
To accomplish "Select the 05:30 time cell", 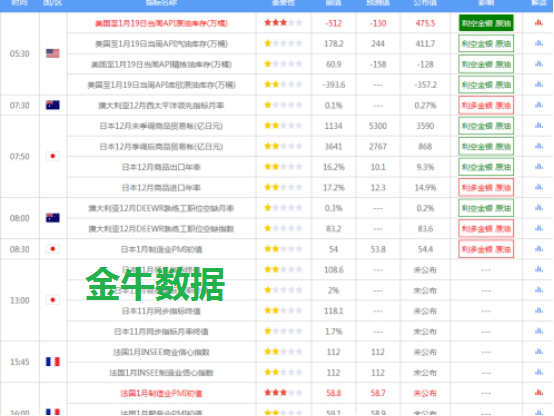I will 20,54.
